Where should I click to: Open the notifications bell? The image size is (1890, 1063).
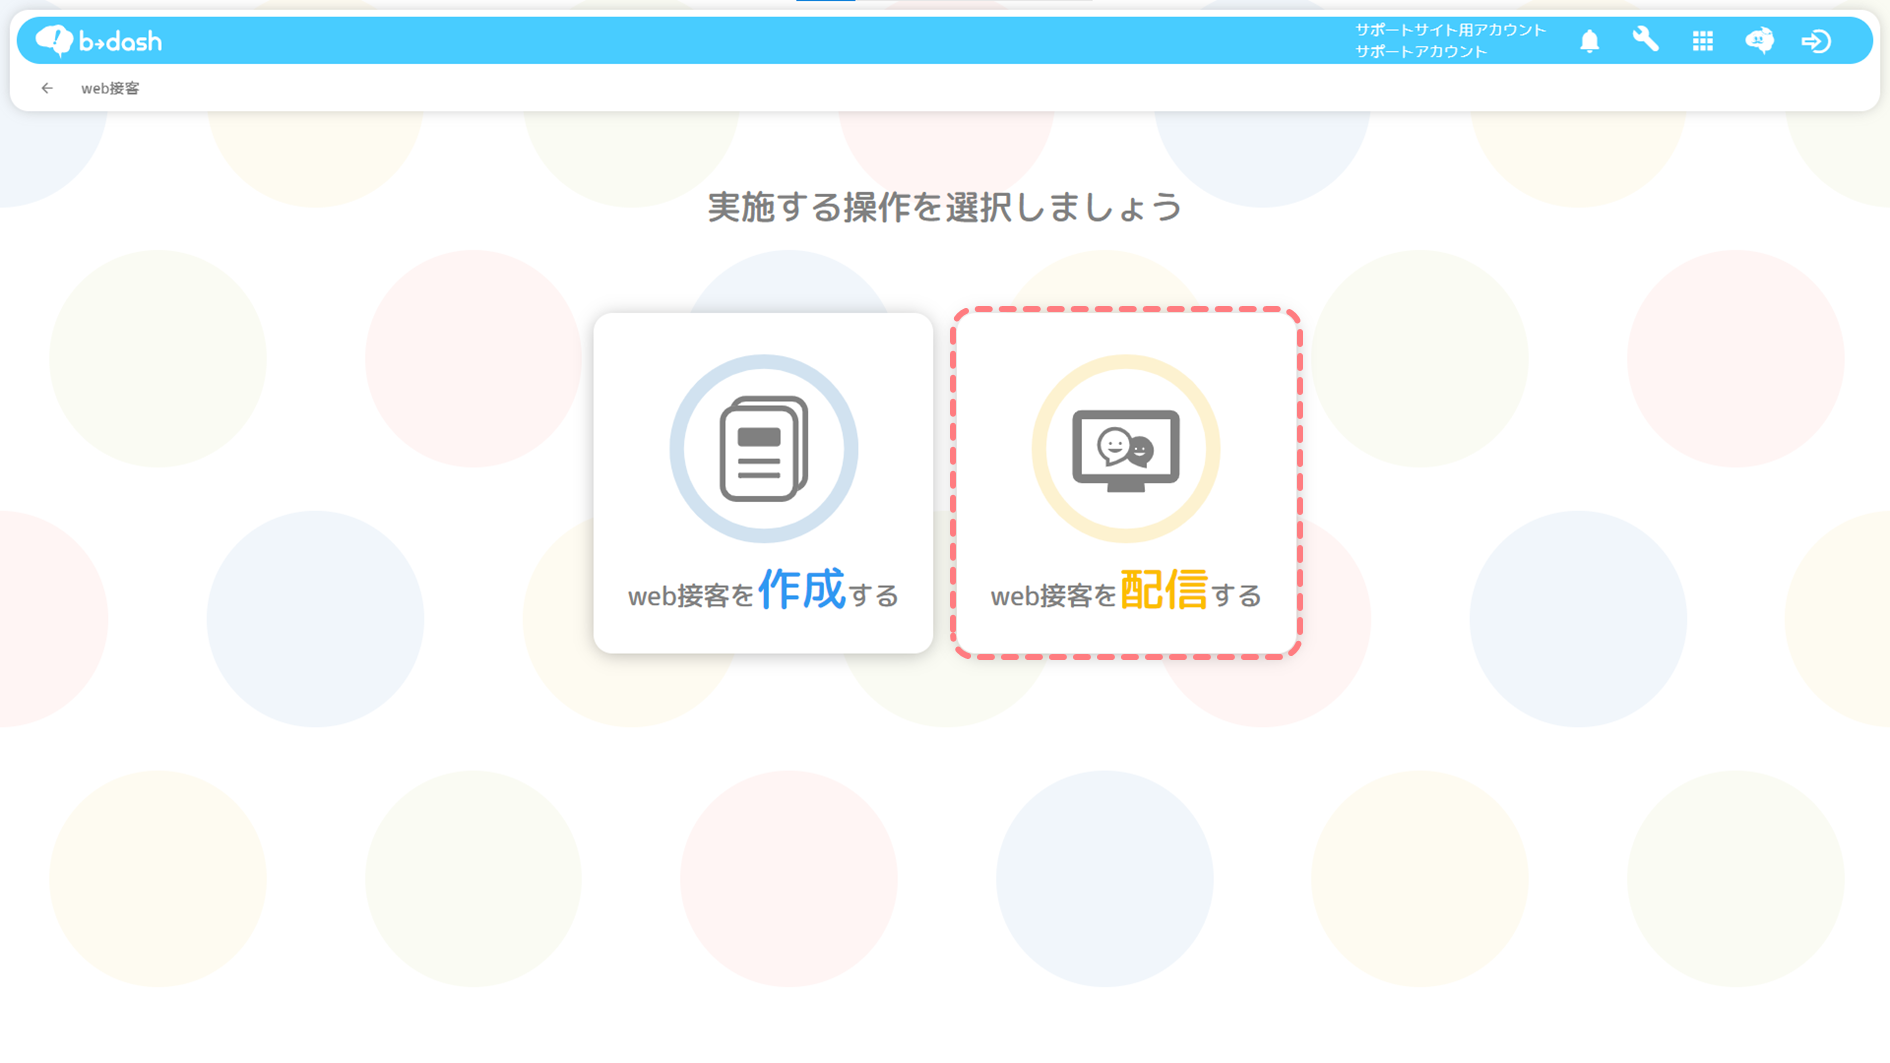tap(1589, 41)
